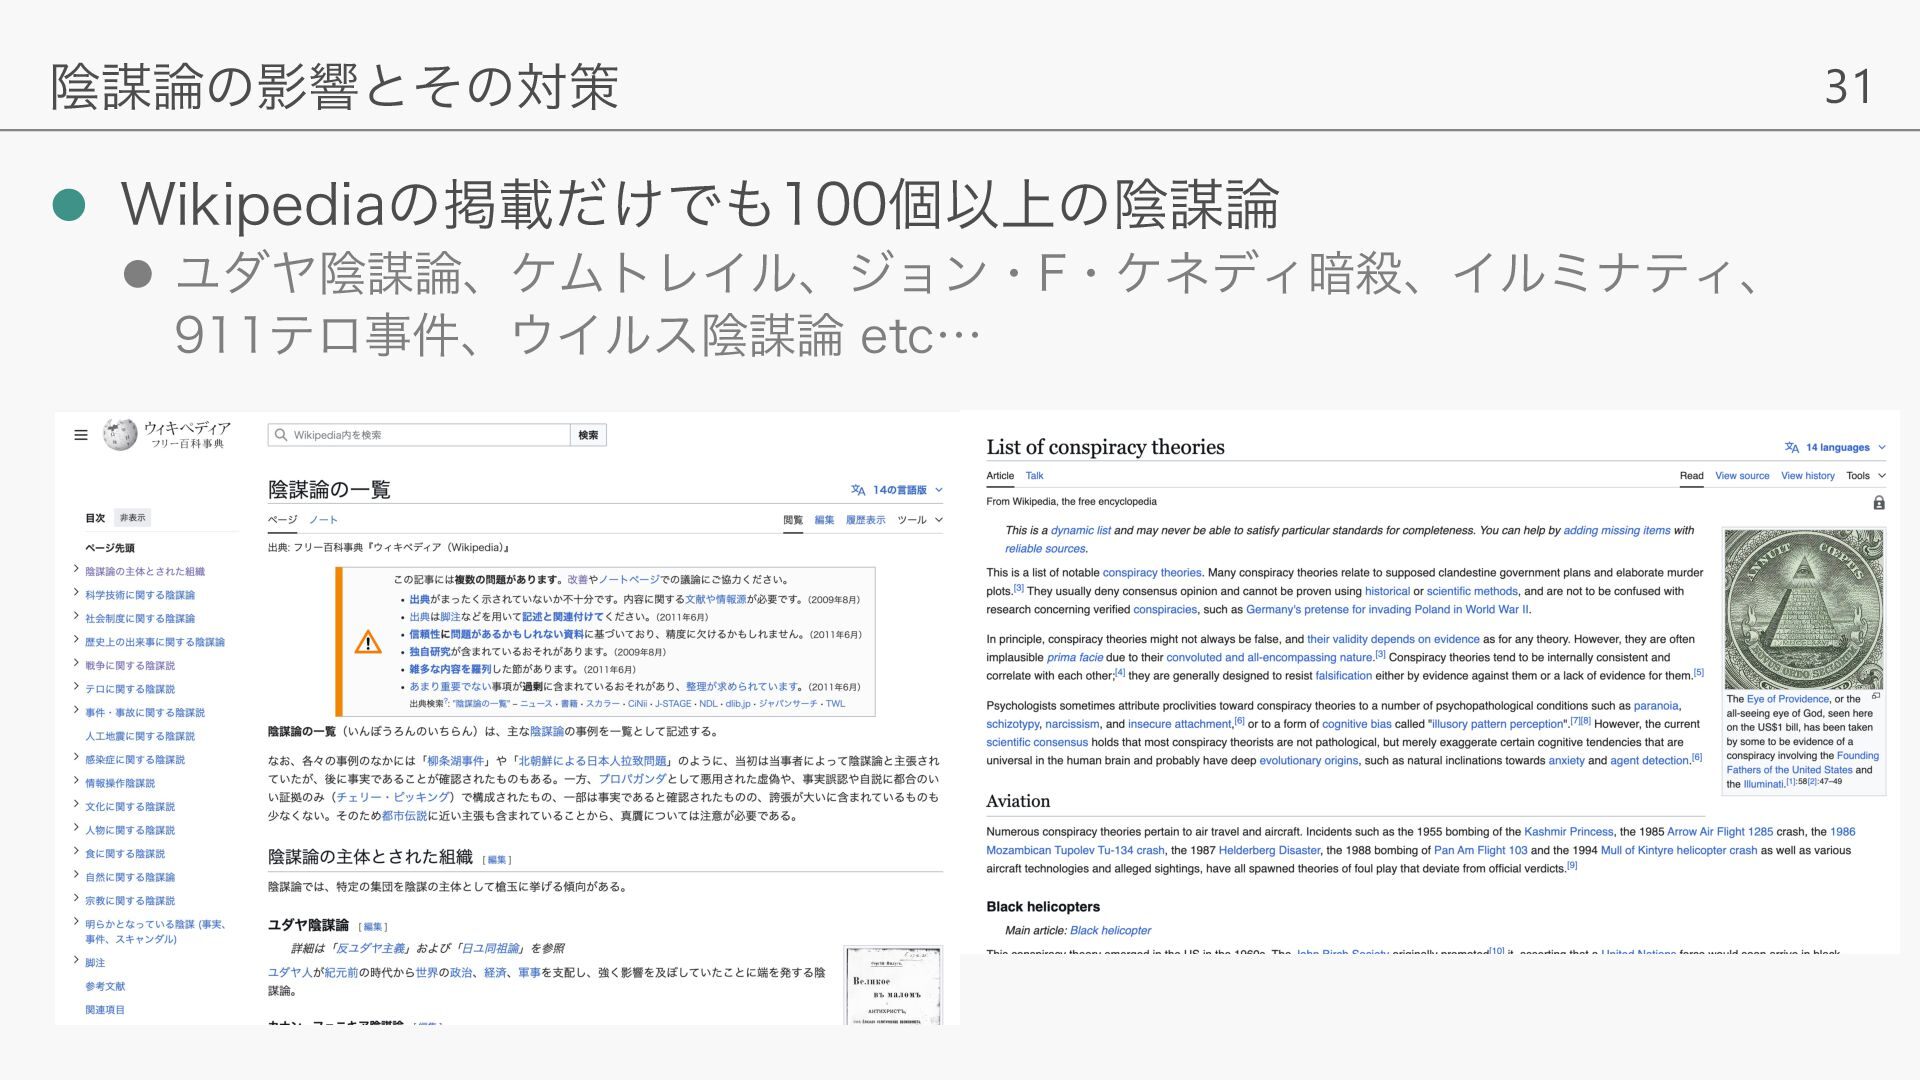Viewport: 1920px width, 1080px height.
Task: Open the Eye of Providence dollar image
Action: 1803,608
